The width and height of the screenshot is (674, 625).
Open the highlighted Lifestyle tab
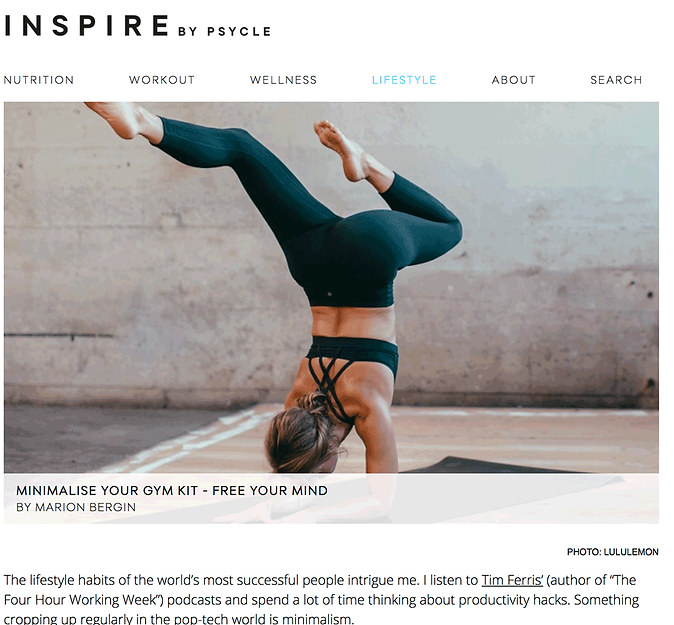point(404,80)
